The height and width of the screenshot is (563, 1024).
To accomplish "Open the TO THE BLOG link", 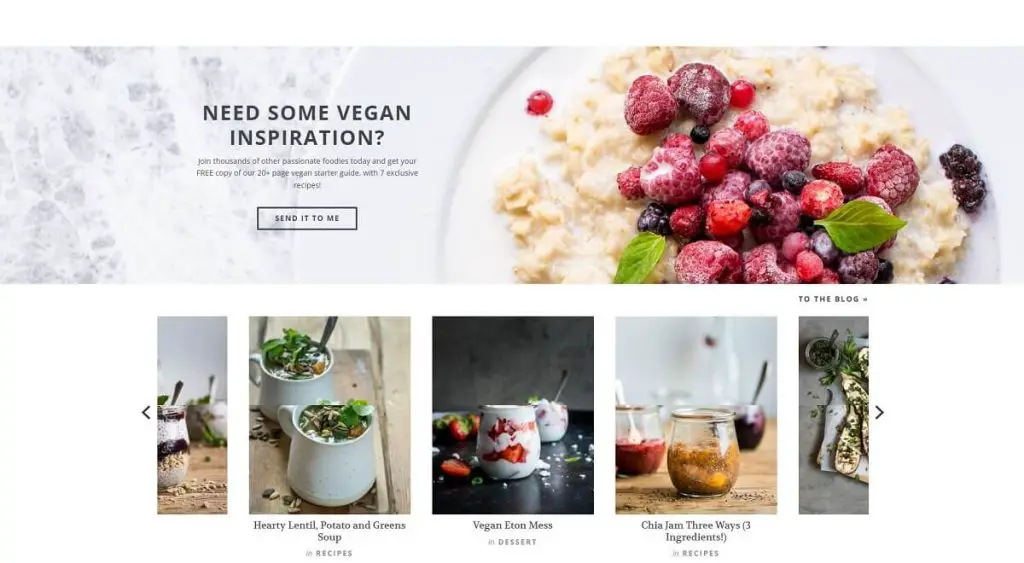I will (x=833, y=299).
